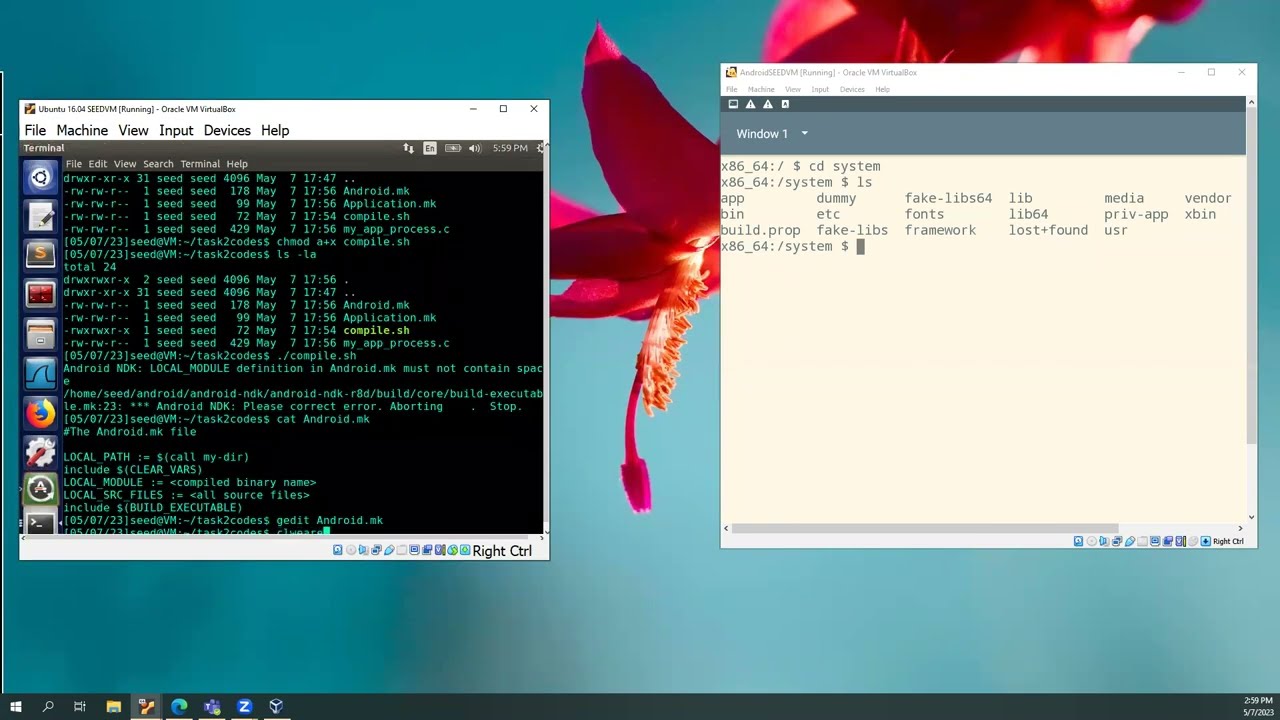Click mouse integration arrow icon in AndroidSEEDVM status bar
Image resolution: width=1280 pixels, height=720 pixels.
tap(1205, 541)
